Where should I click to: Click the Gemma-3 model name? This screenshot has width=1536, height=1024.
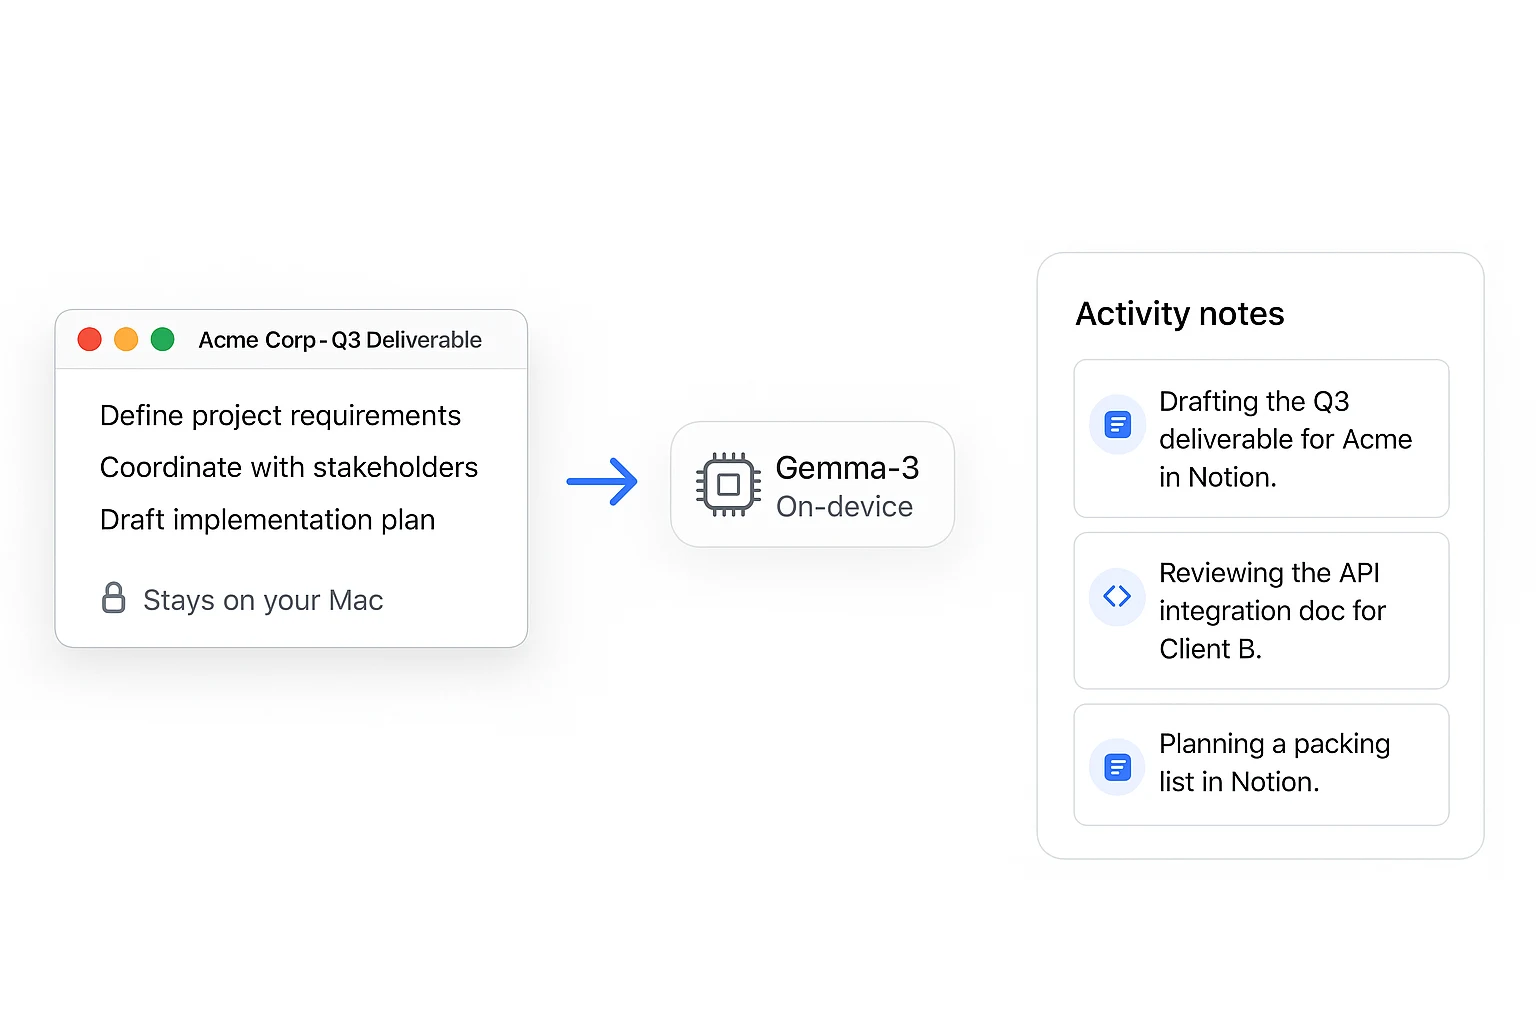click(x=847, y=468)
